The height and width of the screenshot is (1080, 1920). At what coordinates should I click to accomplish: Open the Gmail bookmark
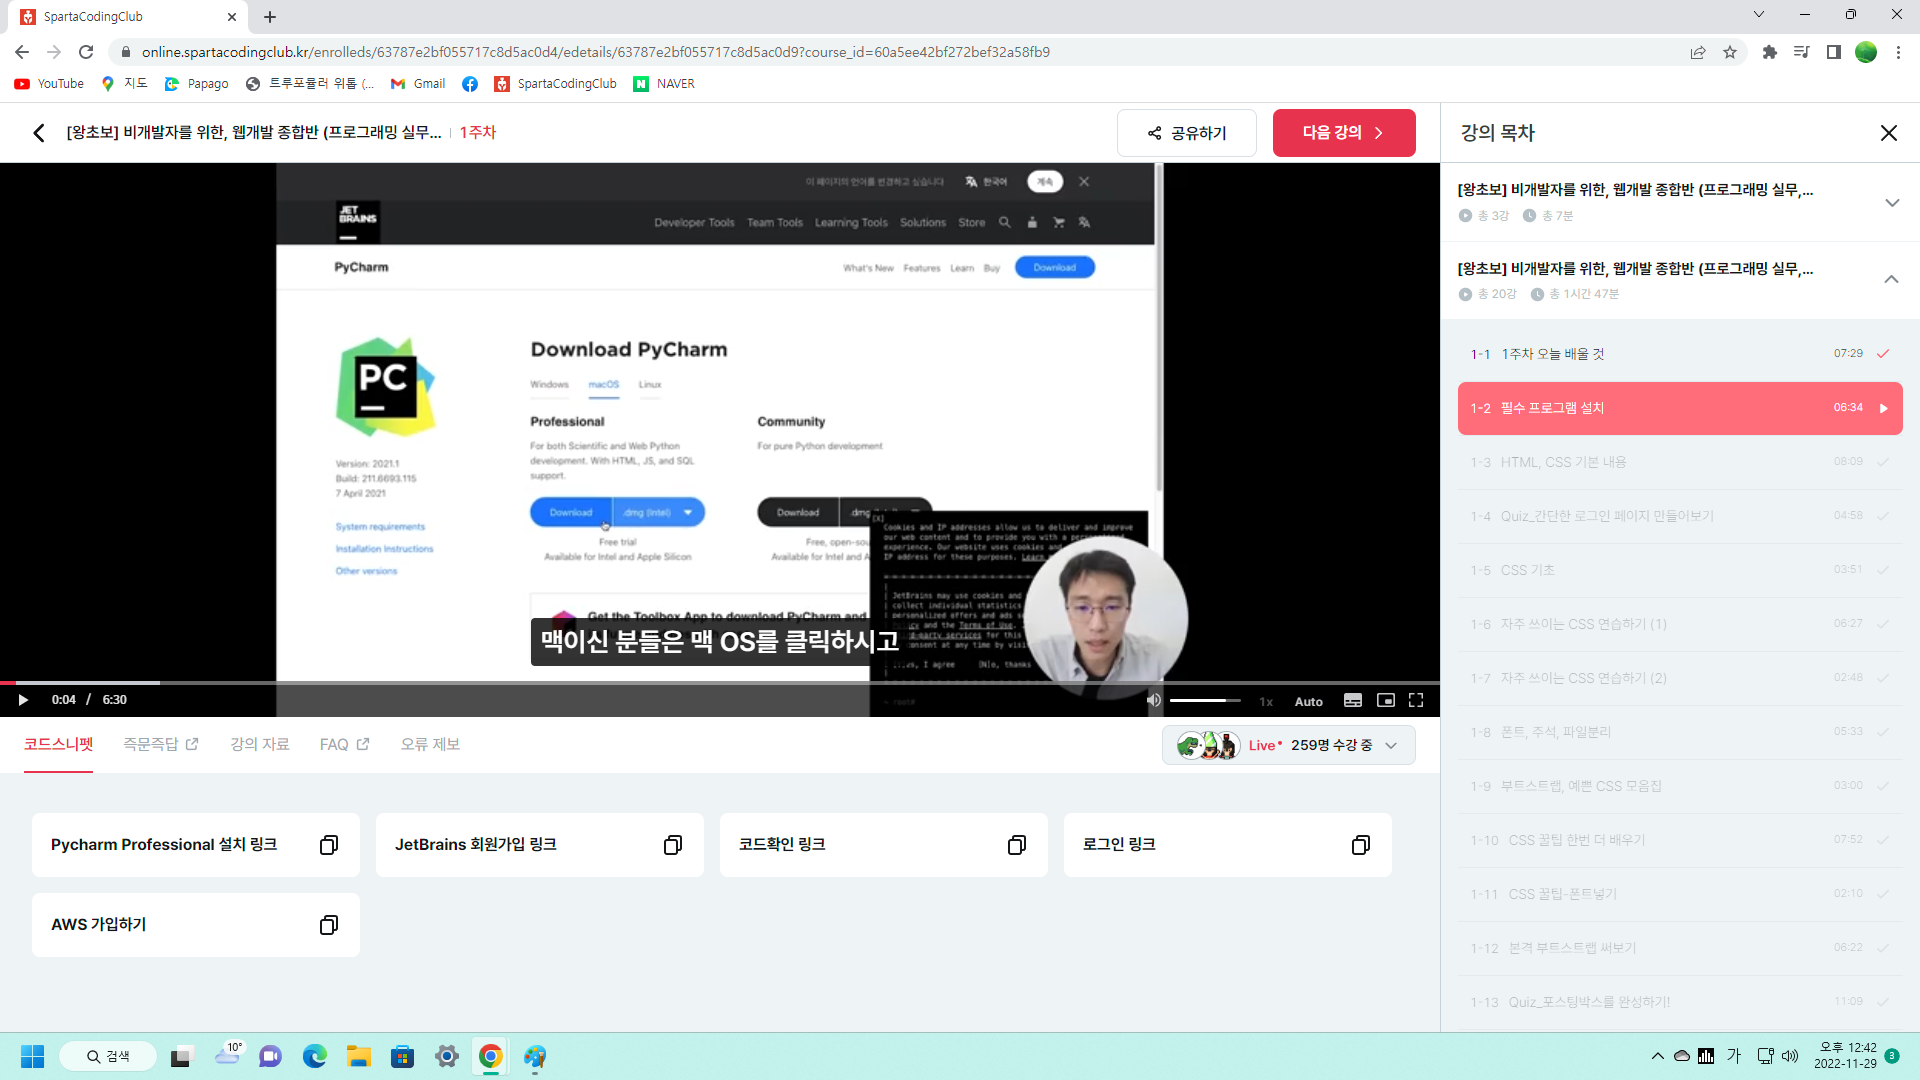pos(418,84)
